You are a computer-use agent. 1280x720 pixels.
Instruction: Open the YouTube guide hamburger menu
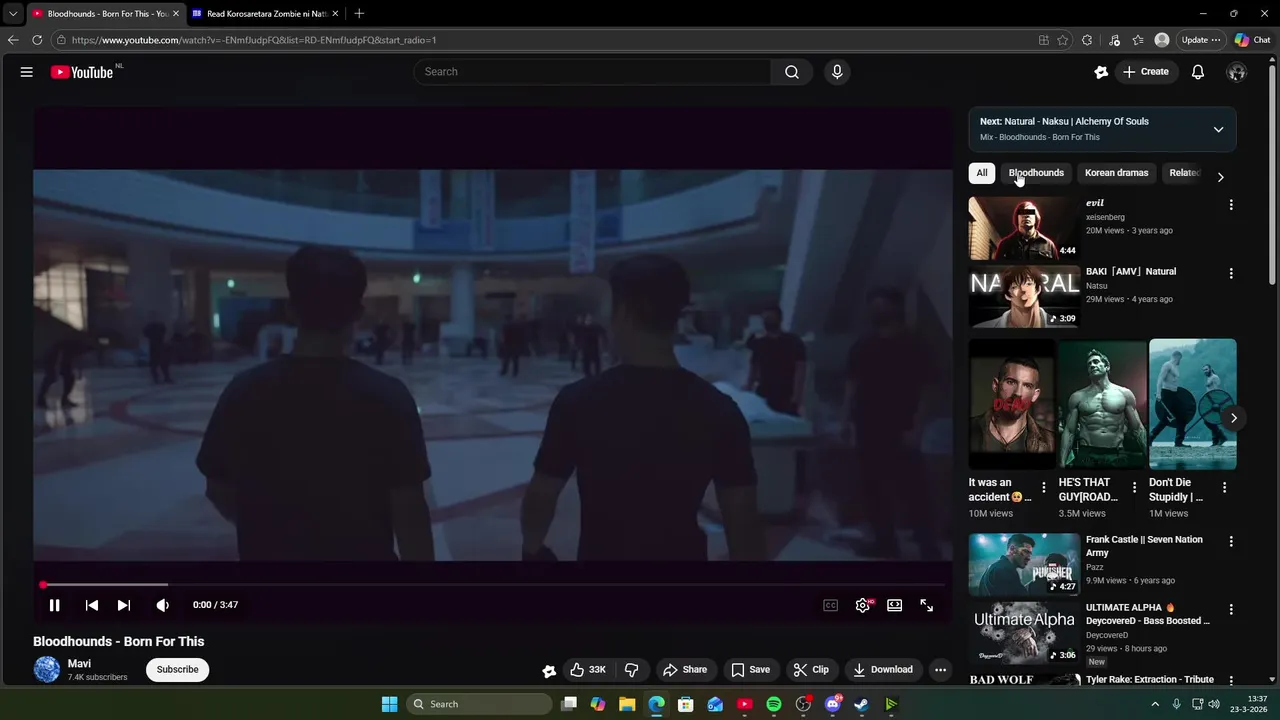[27, 72]
